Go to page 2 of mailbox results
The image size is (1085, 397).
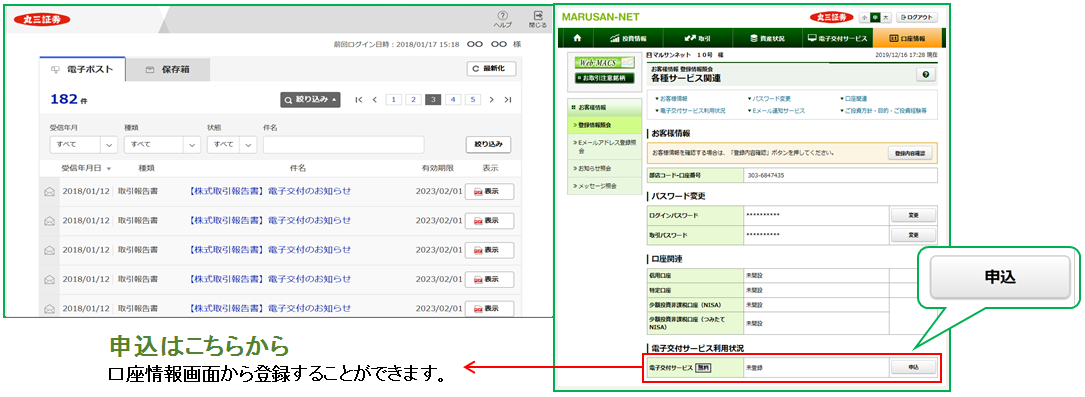[414, 100]
